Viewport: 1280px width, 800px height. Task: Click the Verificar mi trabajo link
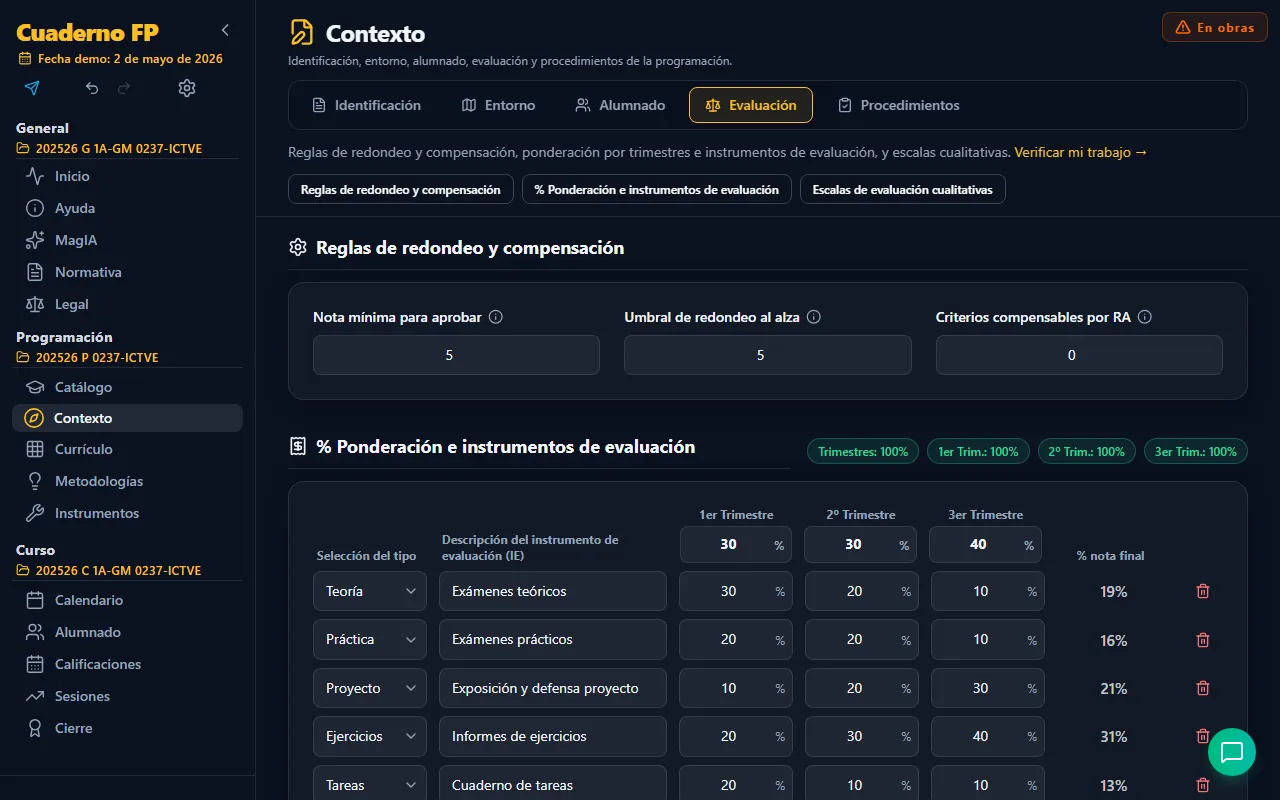pyautogui.click(x=1081, y=153)
